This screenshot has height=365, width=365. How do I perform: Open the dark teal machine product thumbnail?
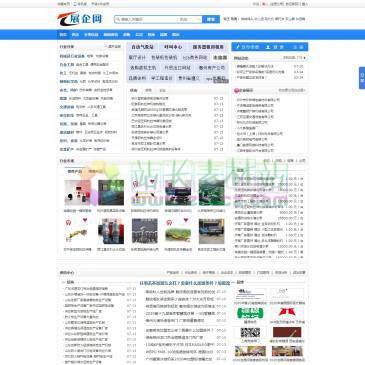click(111, 193)
